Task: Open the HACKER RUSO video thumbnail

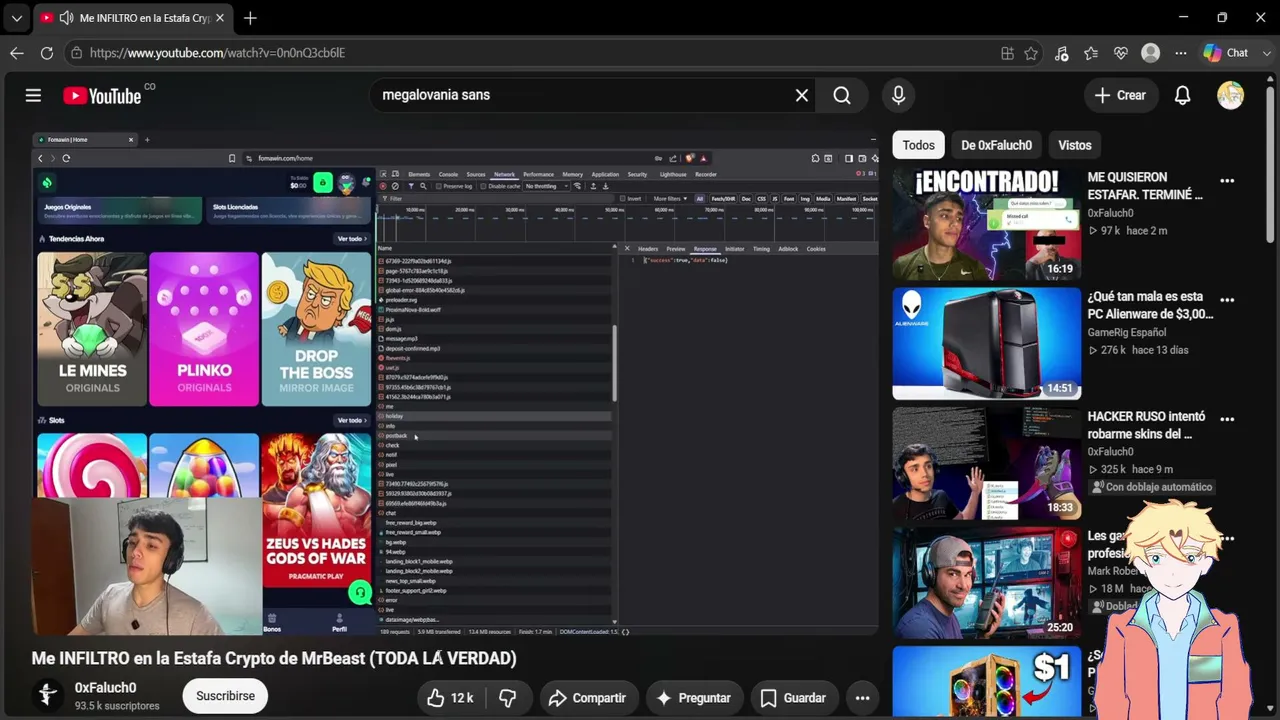Action: [x=986, y=462]
